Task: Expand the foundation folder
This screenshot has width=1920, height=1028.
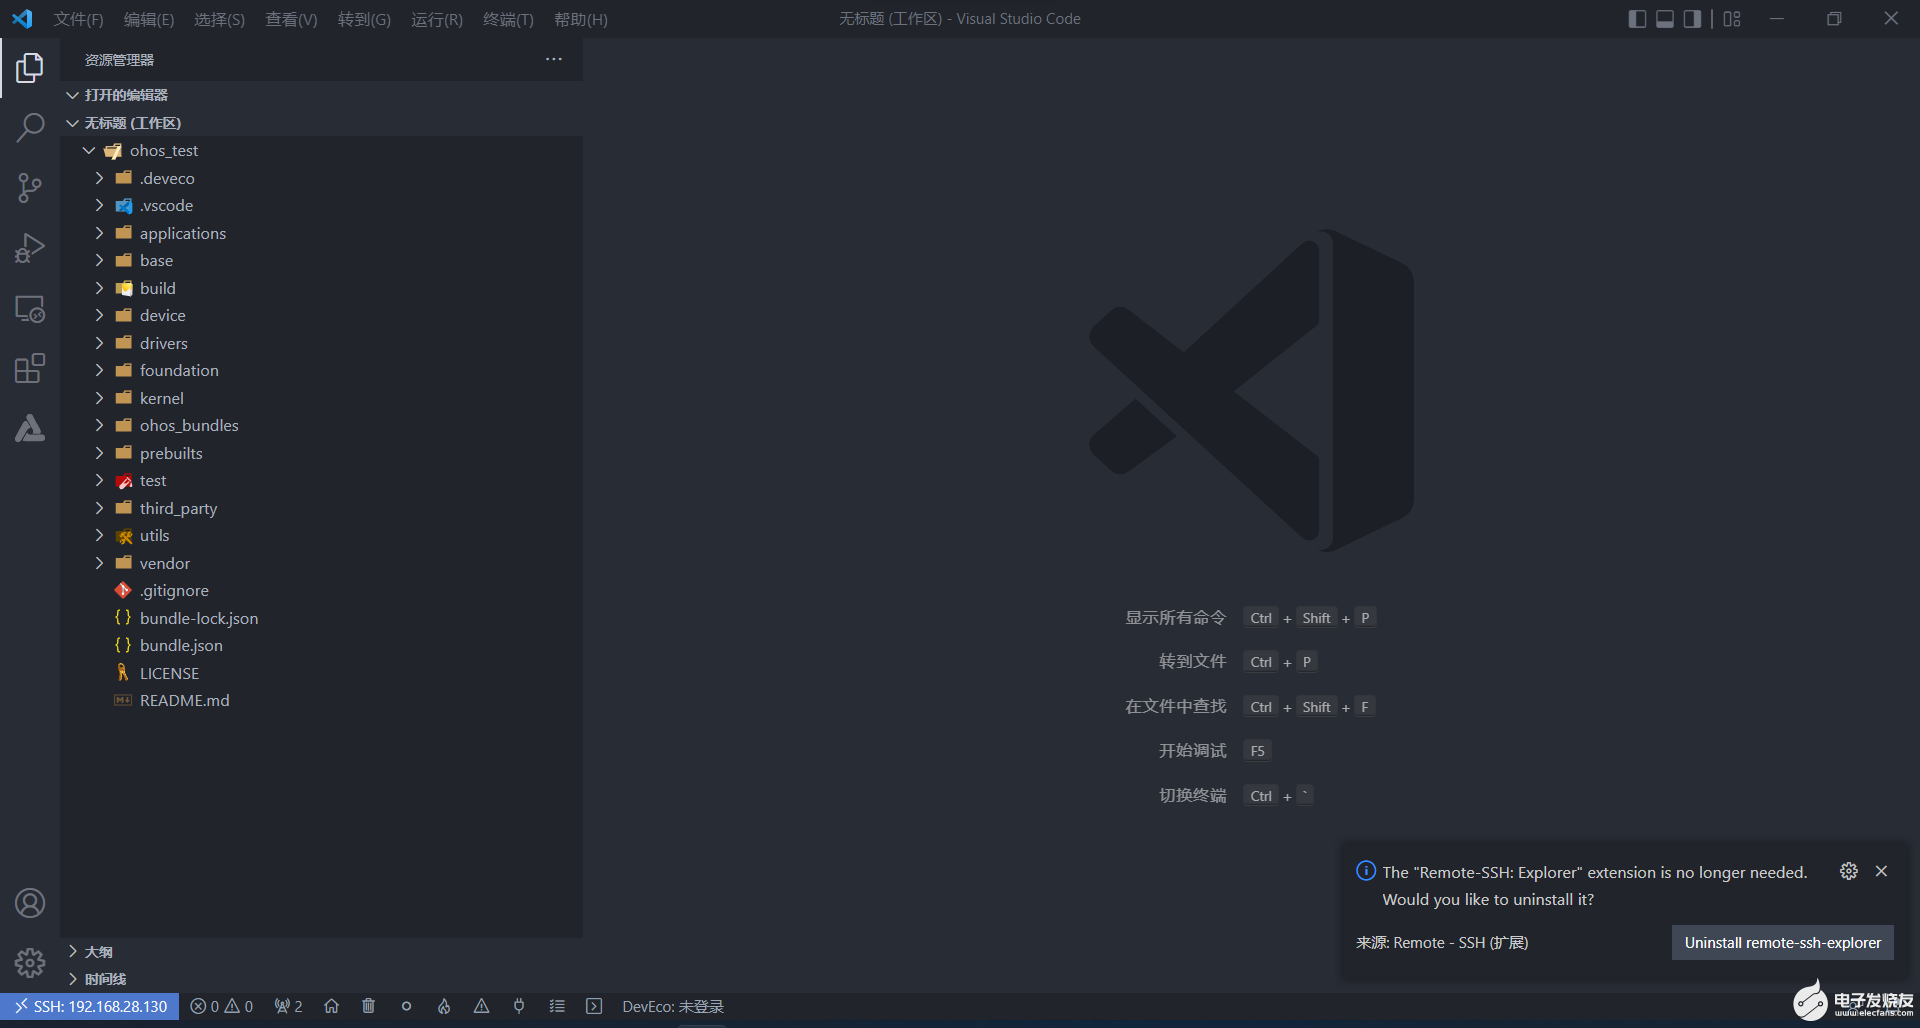Action: (x=99, y=370)
